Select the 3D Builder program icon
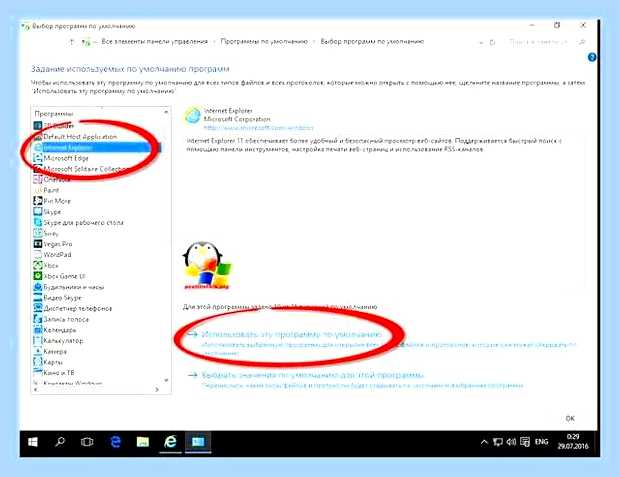This screenshot has width=620, height=477. [x=38, y=126]
